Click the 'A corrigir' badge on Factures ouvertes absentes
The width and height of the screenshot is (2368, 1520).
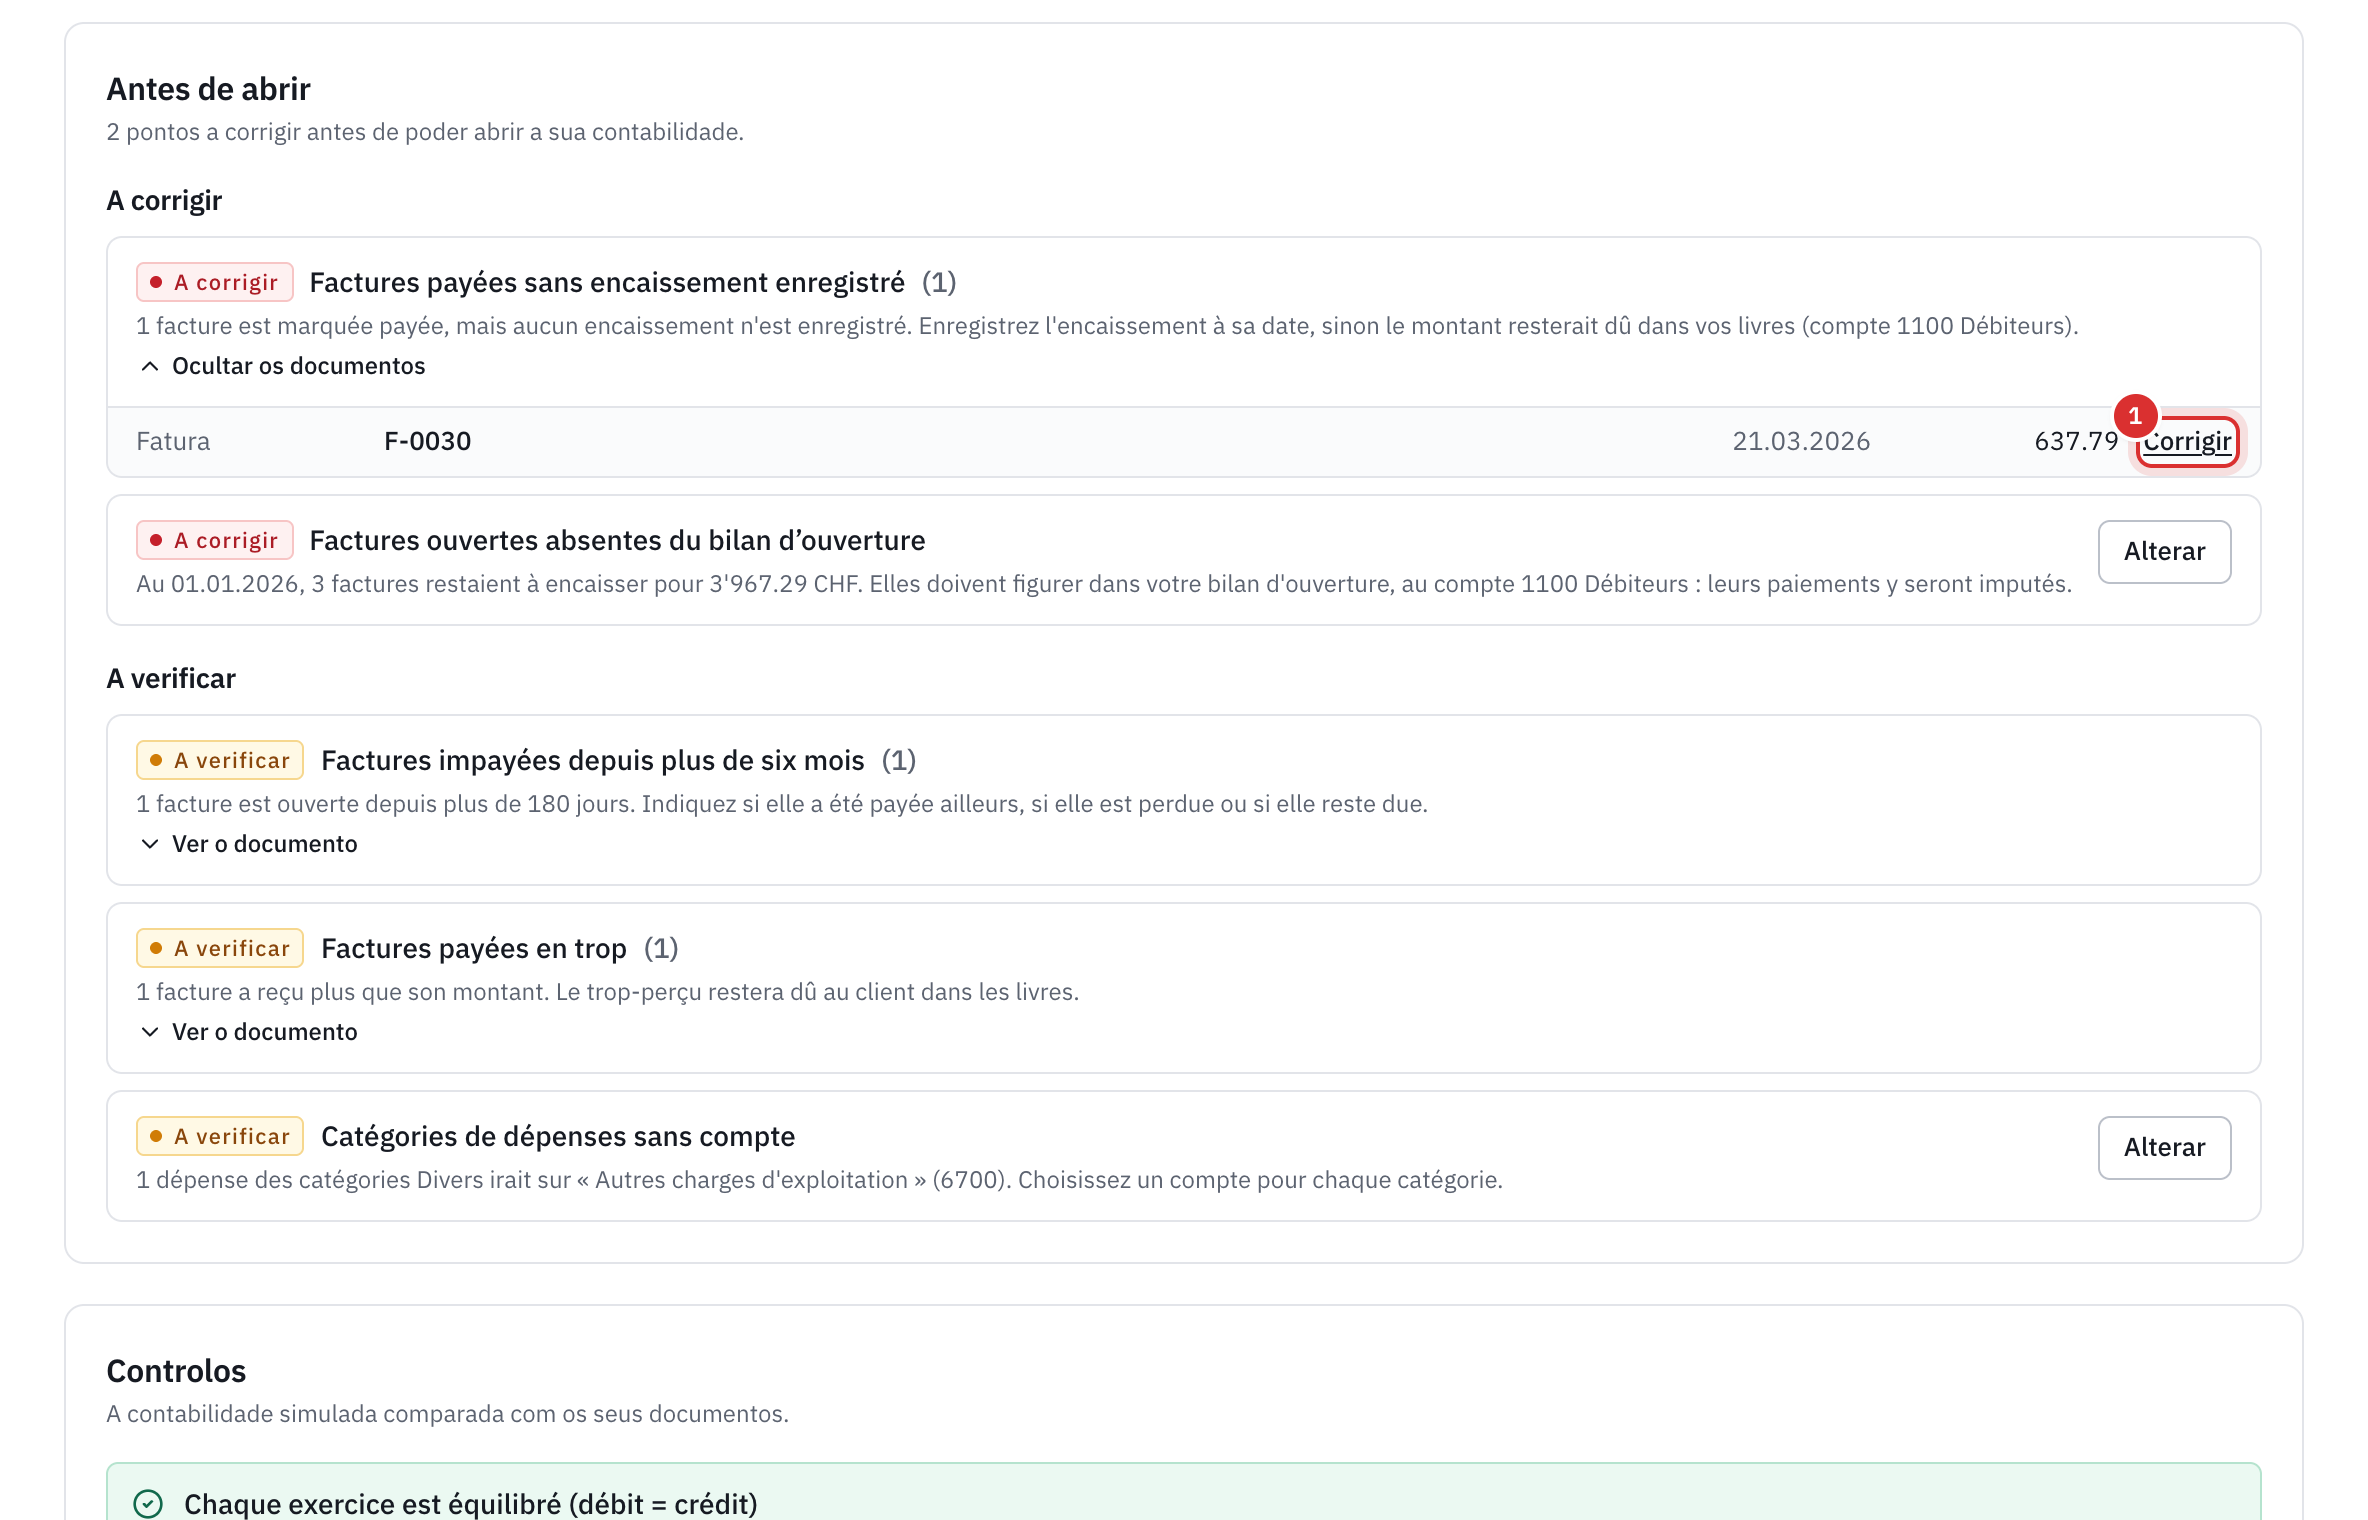point(214,540)
